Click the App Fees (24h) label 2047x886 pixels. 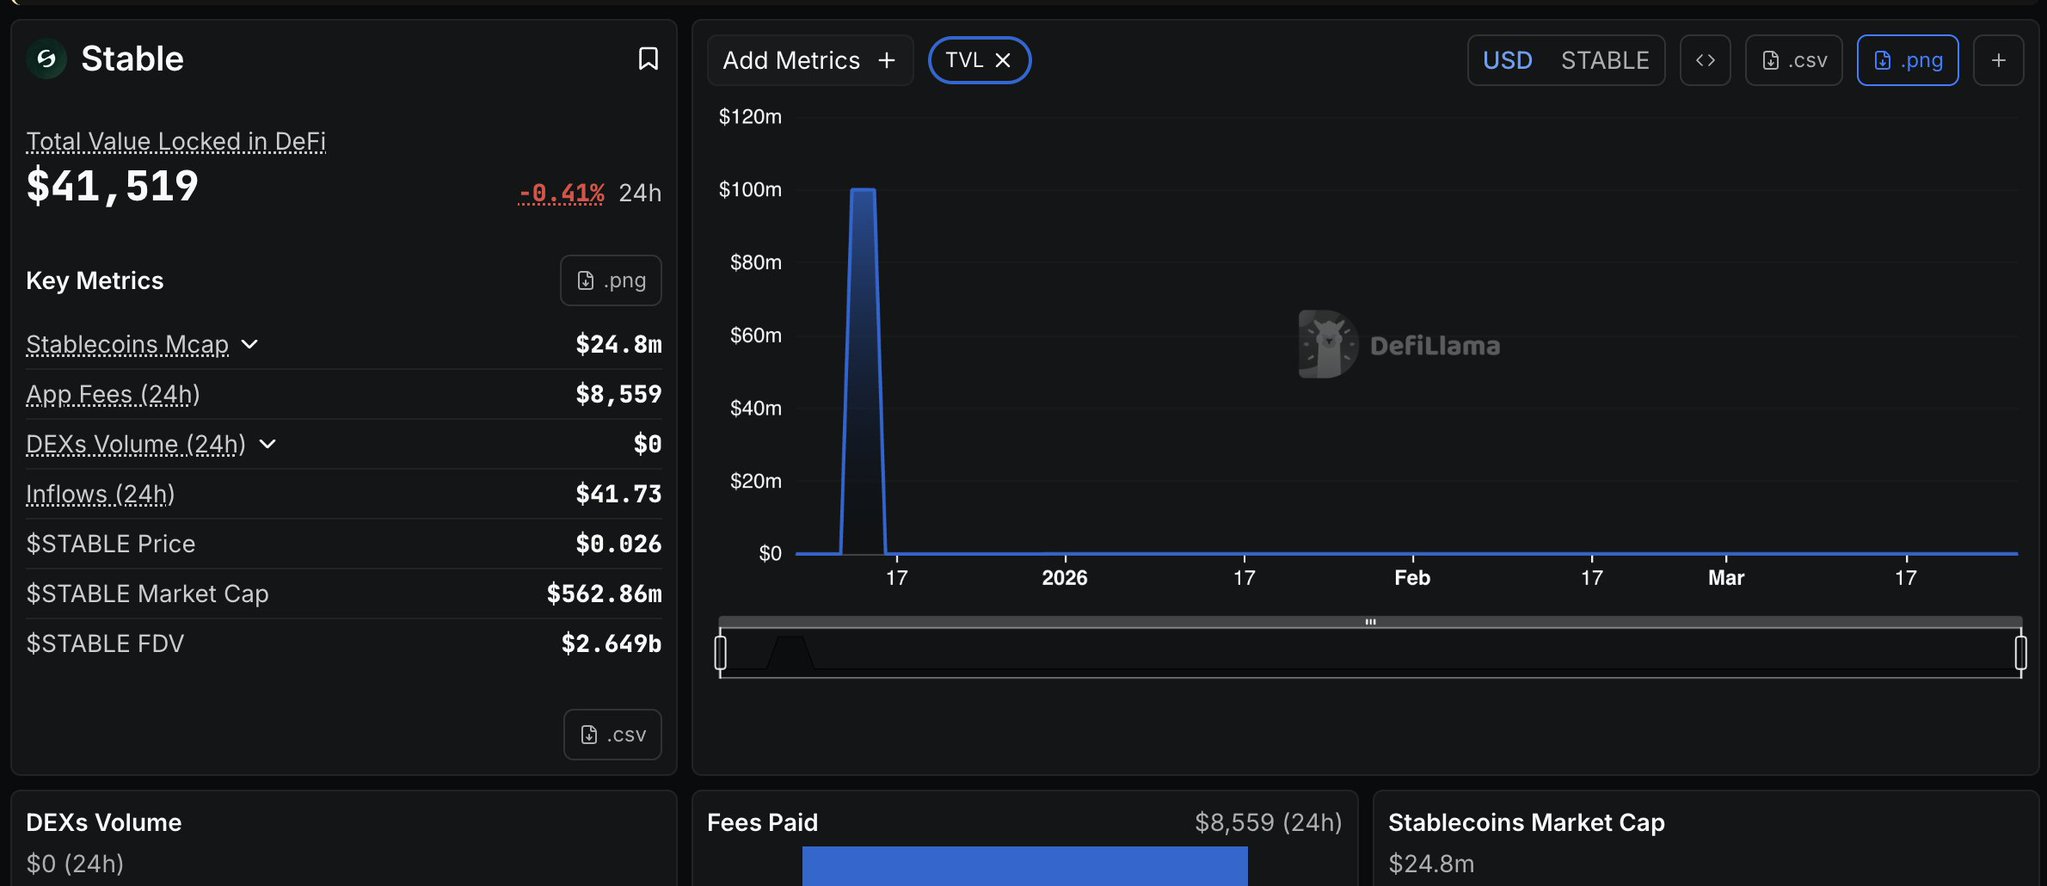(x=113, y=395)
